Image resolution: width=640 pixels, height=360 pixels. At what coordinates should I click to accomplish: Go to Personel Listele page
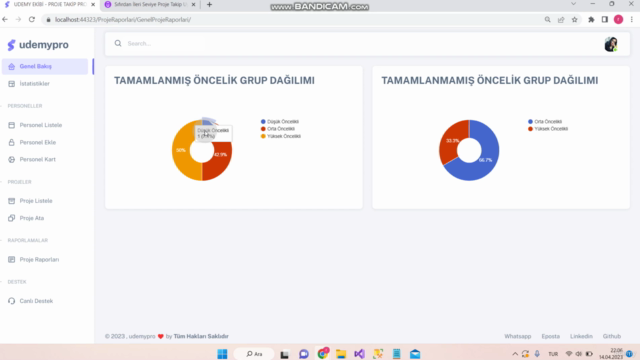[x=41, y=125]
